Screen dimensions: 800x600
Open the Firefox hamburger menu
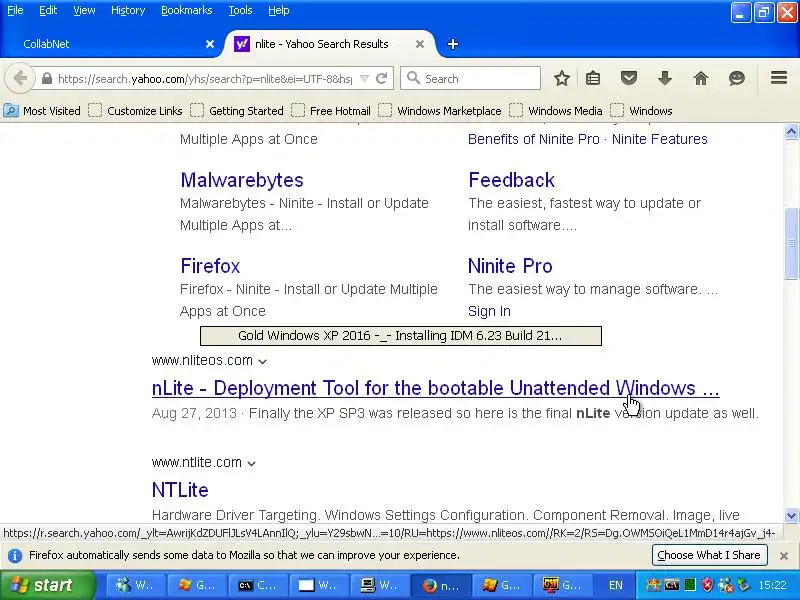coord(779,78)
